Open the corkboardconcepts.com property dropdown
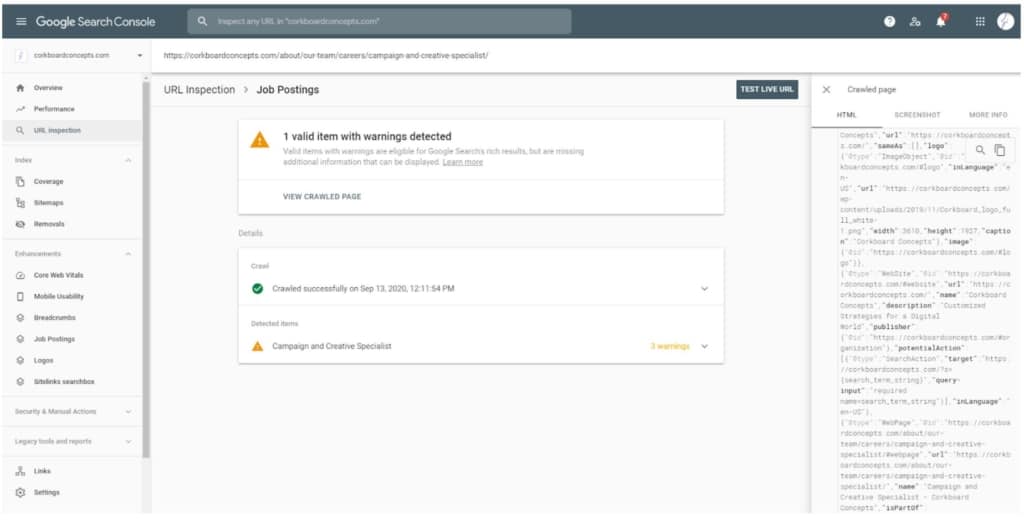The height and width of the screenshot is (520, 1024). coord(139,56)
